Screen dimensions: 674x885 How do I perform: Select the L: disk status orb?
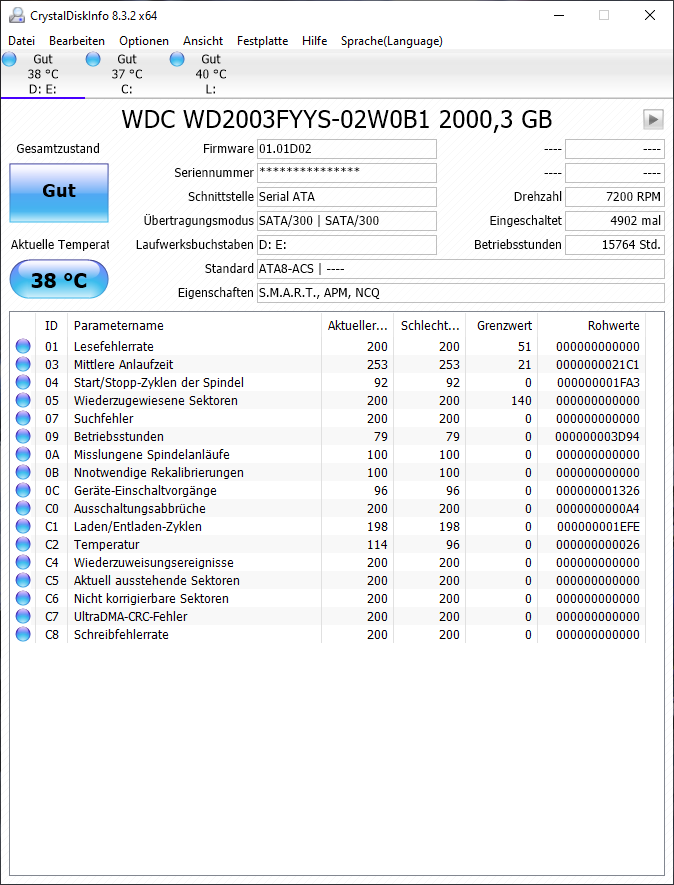point(177,59)
